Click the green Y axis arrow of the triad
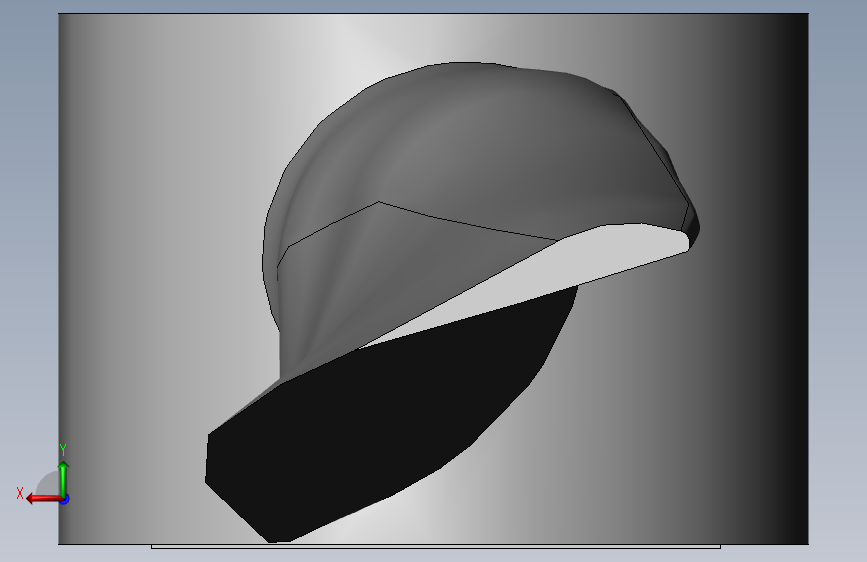 pyautogui.click(x=64, y=479)
